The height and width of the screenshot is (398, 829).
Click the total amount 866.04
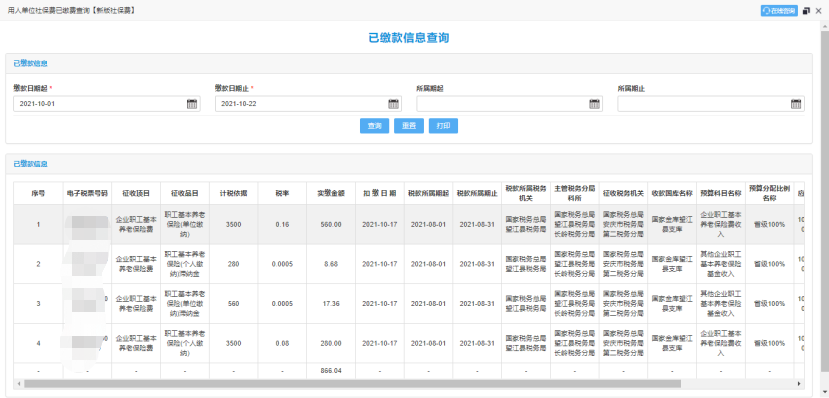pyautogui.click(x=331, y=371)
